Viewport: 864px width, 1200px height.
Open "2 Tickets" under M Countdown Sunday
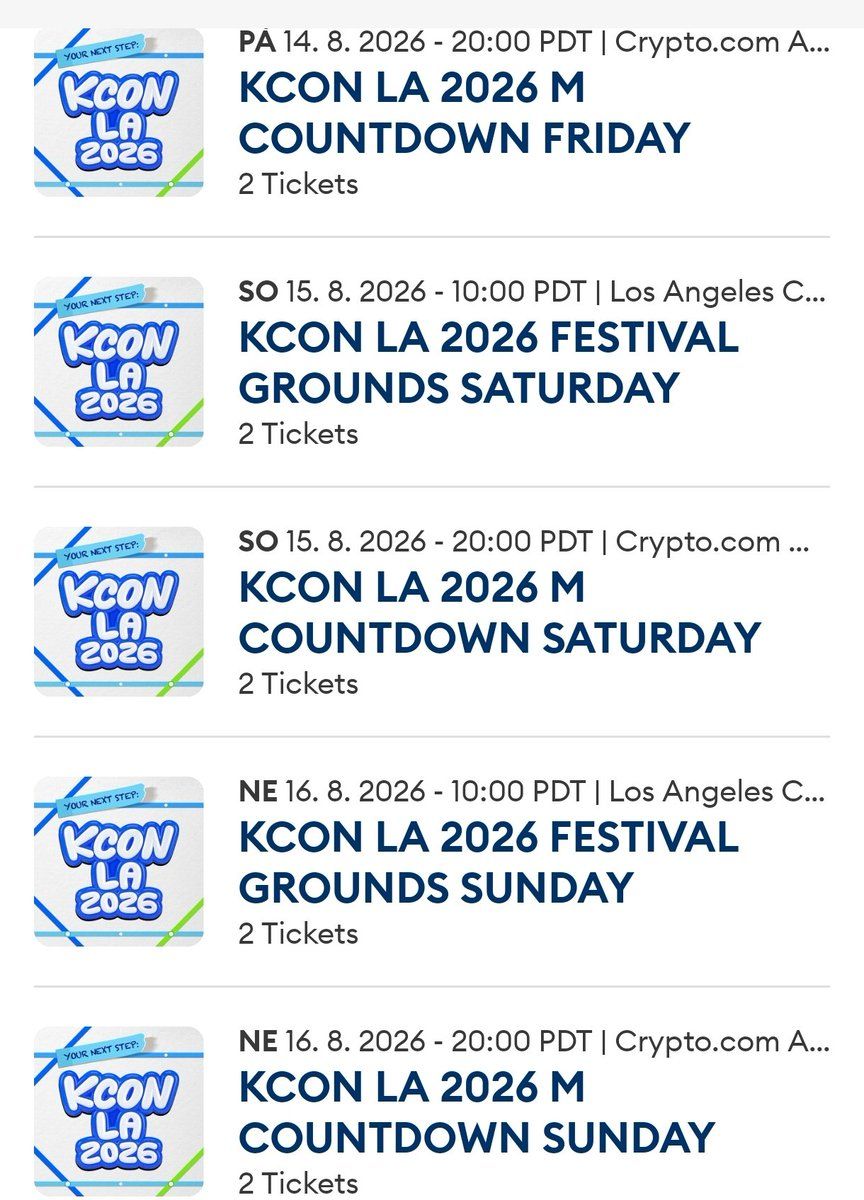(298, 1184)
